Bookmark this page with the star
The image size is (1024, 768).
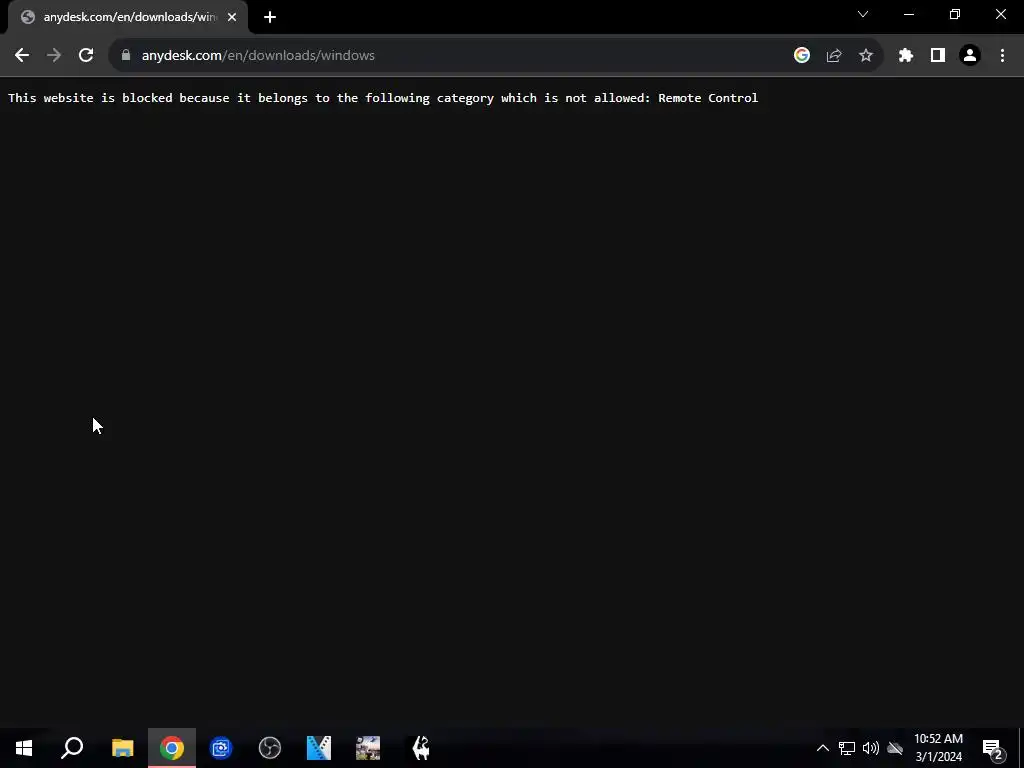click(866, 56)
